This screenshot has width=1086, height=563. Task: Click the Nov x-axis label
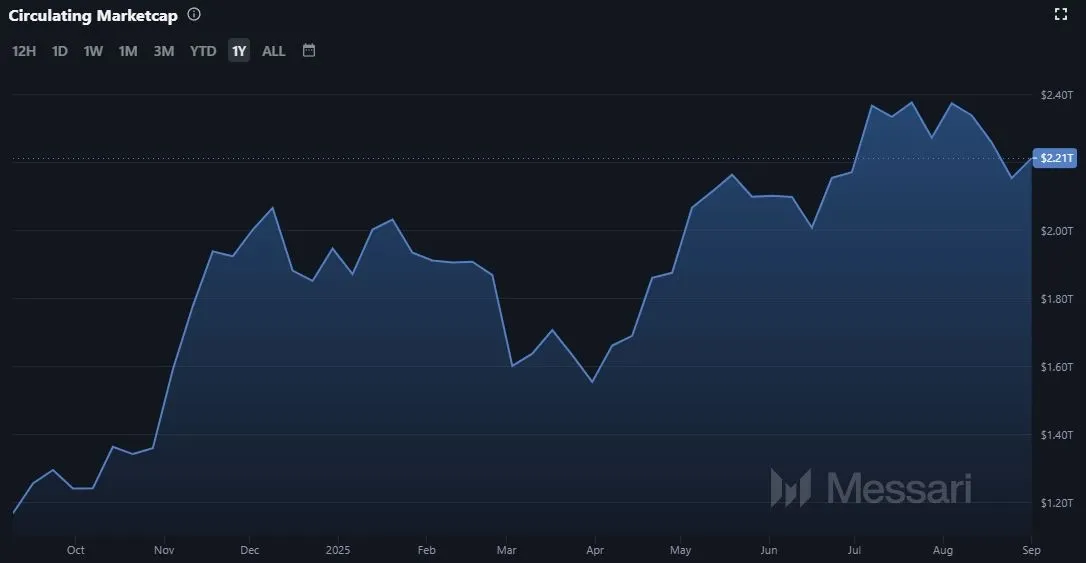(164, 550)
